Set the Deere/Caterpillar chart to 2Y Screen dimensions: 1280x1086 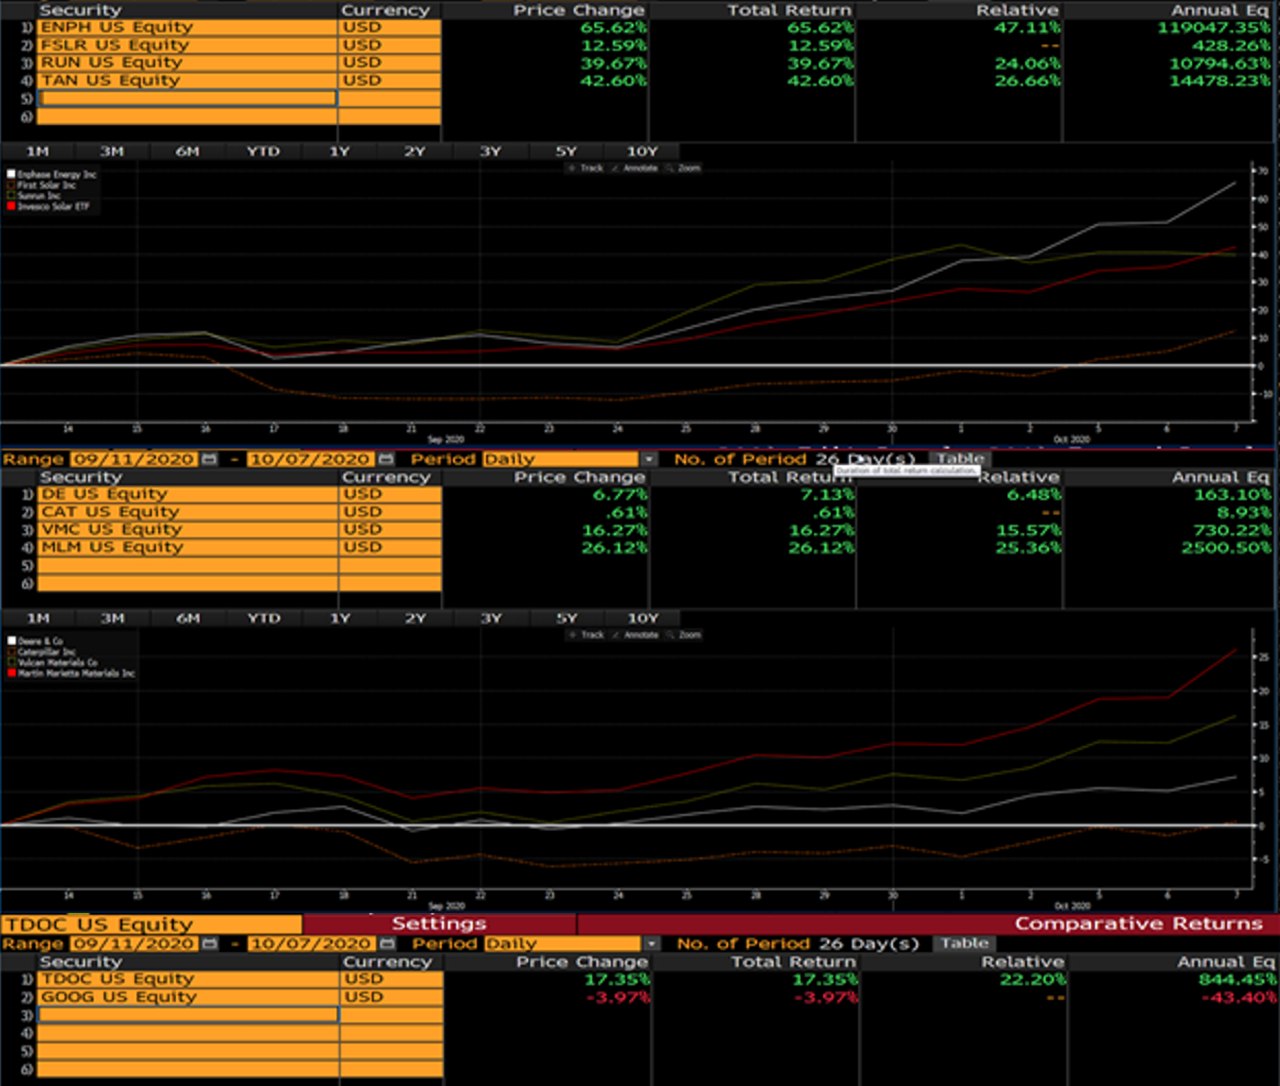[415, 618]
